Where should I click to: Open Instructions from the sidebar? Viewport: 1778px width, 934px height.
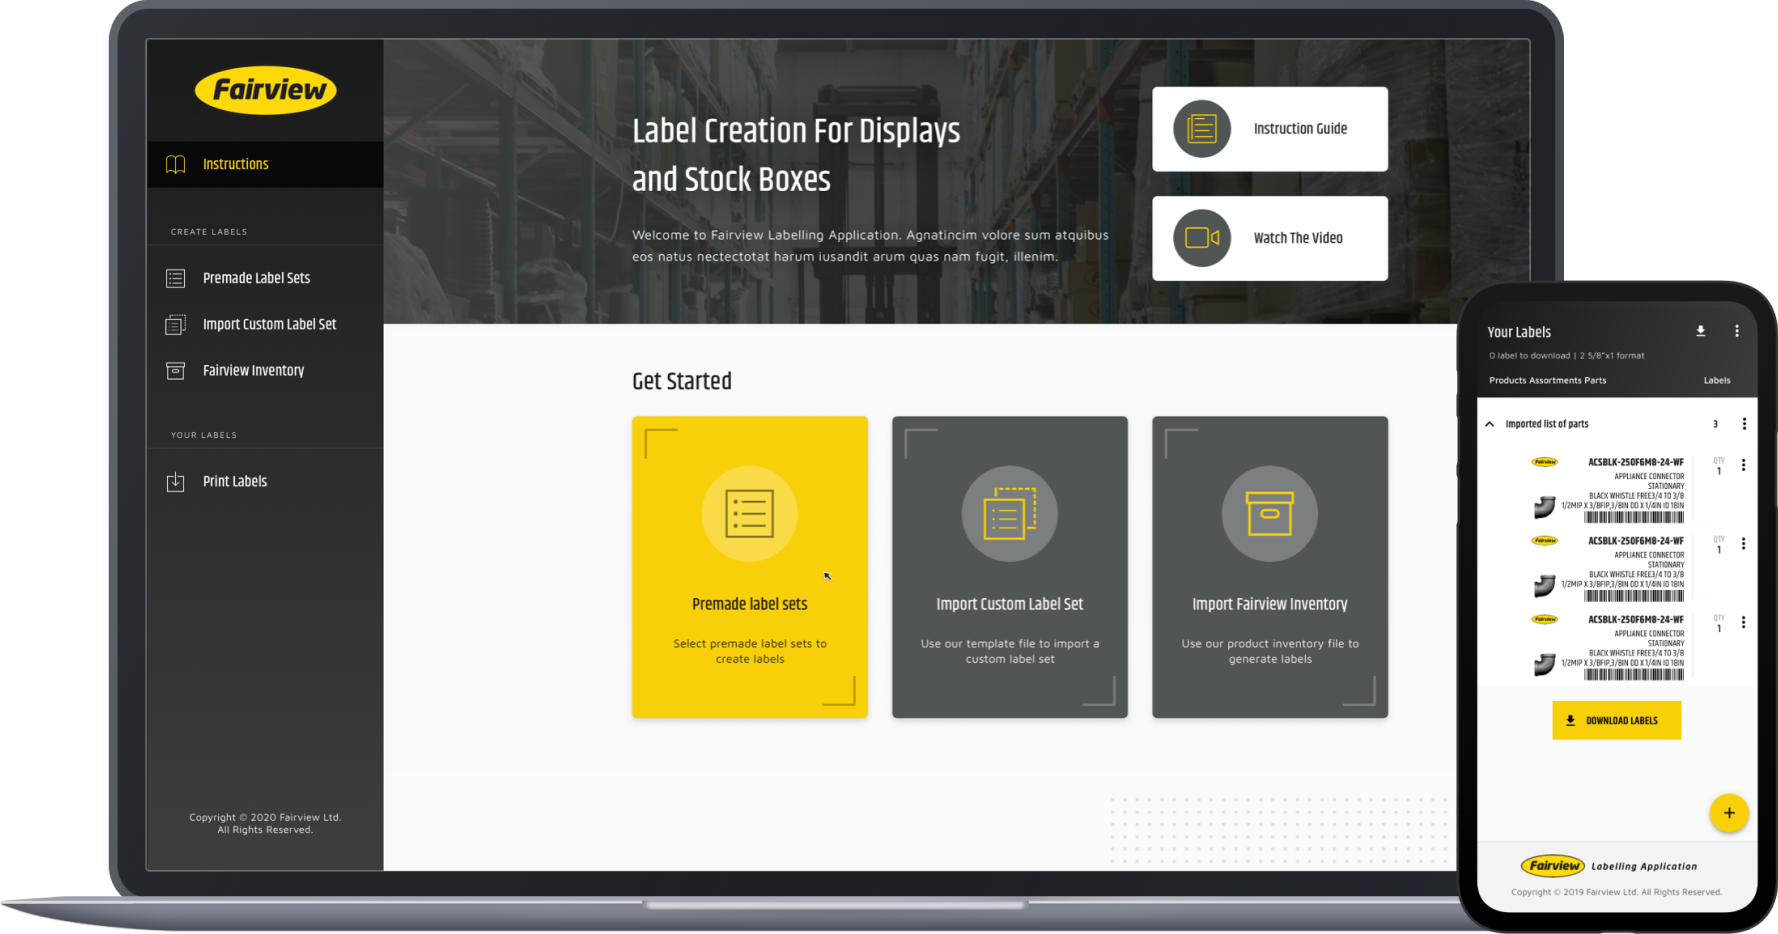tap(235, 164)
